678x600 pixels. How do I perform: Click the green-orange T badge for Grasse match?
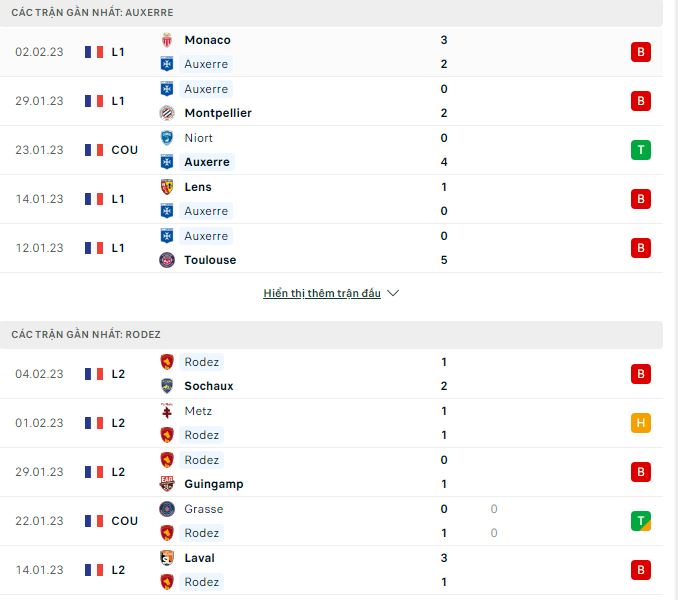[x=641, y=521]
